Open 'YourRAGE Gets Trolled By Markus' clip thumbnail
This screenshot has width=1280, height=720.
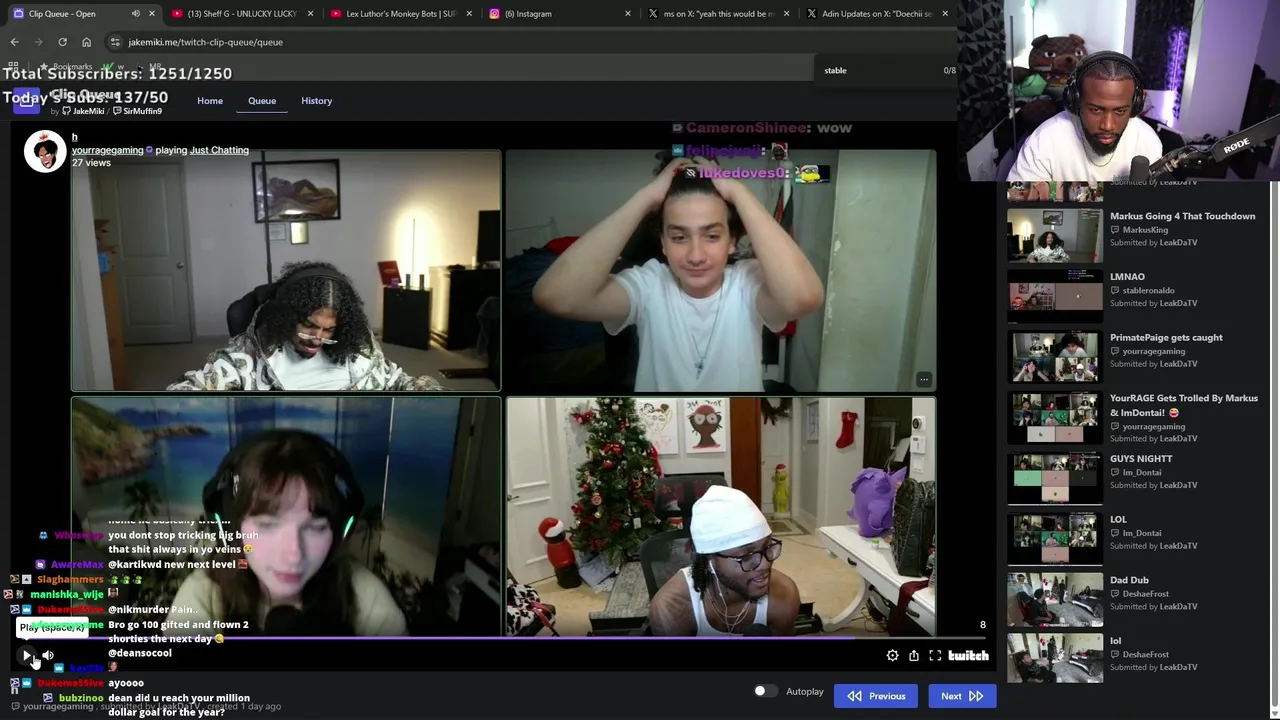click(x=1055, y=417)
